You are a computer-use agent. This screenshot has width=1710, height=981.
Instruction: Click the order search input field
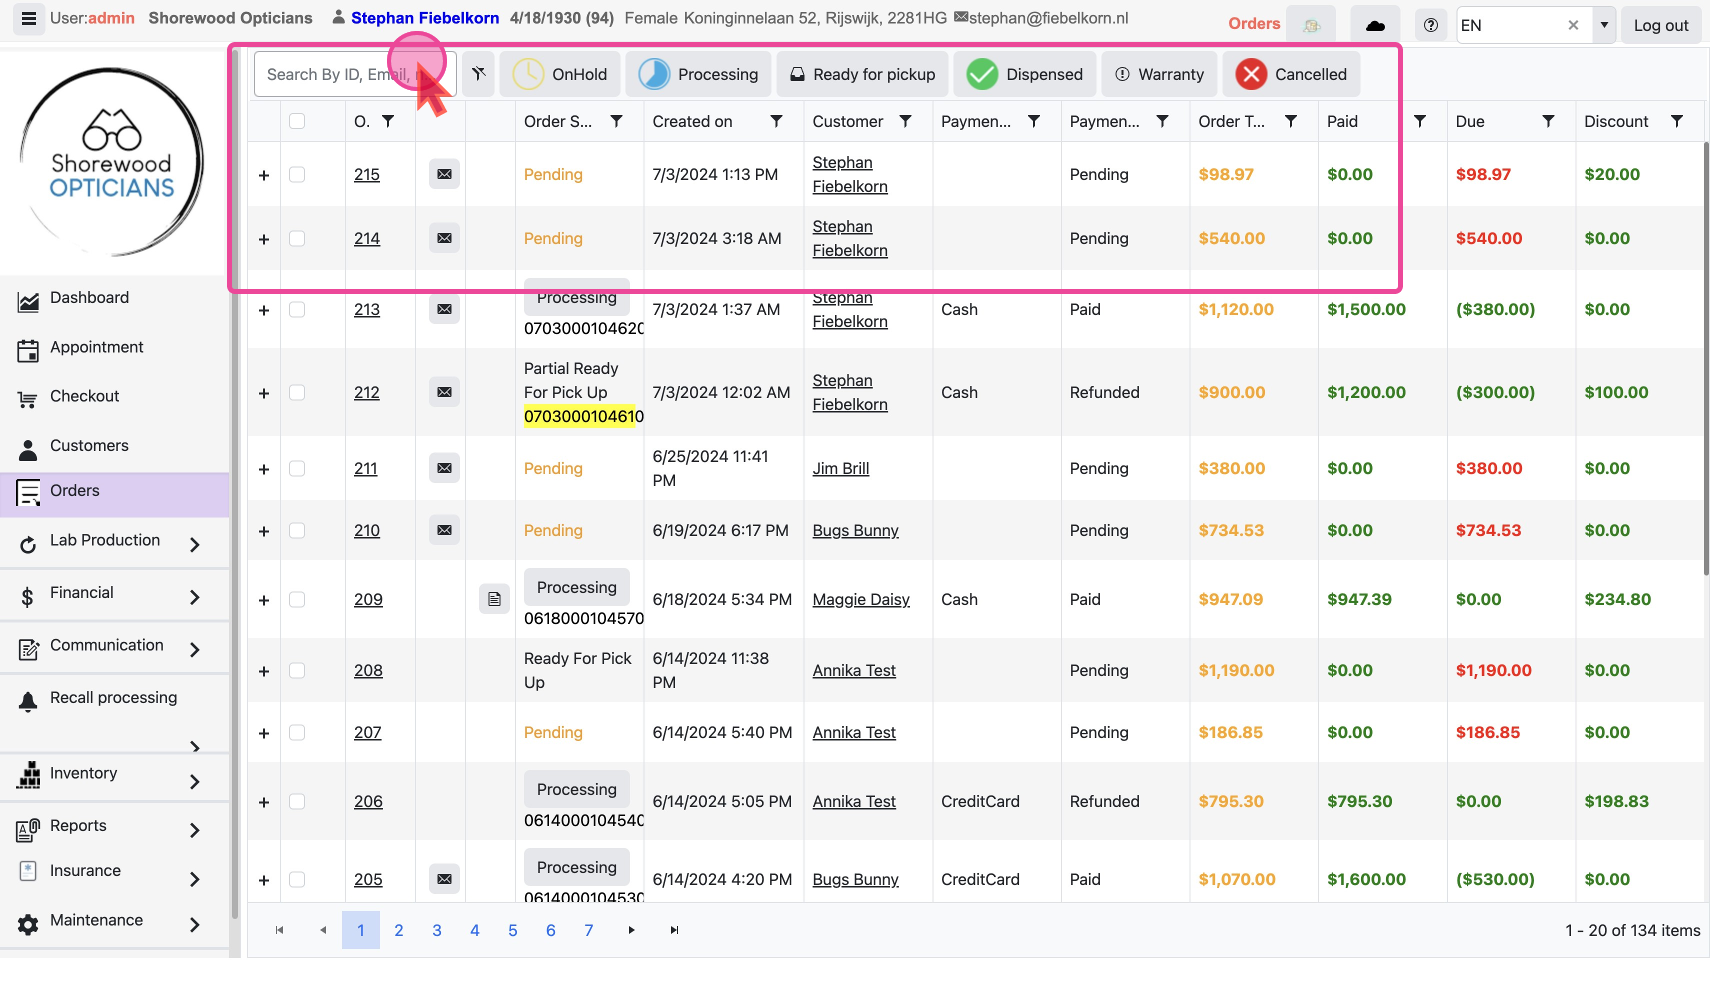click(335, 74)
